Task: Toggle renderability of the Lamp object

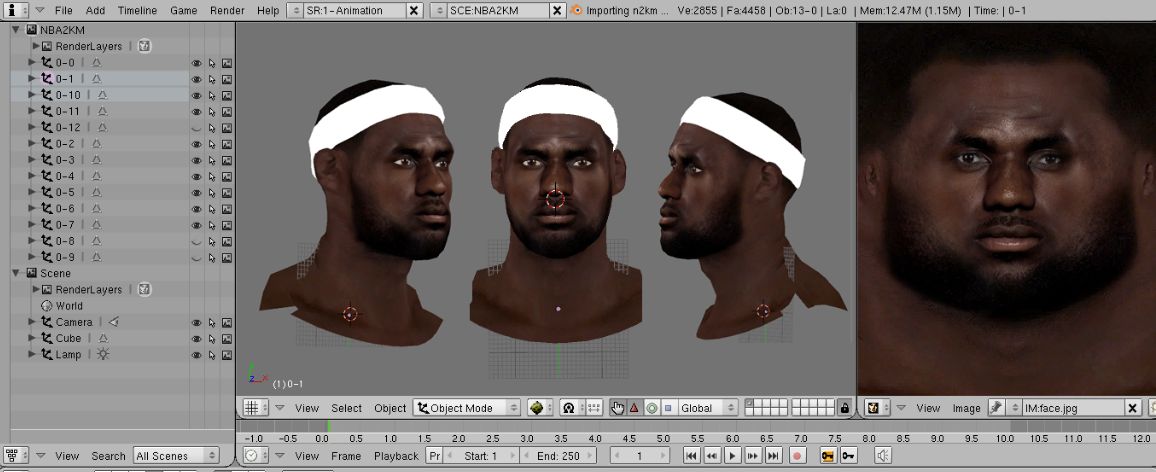Action: point(227,355)
